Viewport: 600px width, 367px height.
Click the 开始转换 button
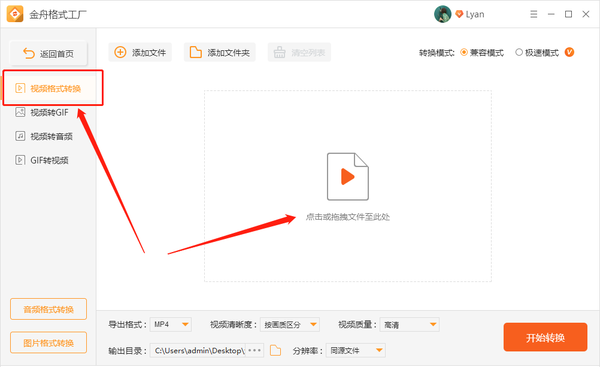point(545,337)
